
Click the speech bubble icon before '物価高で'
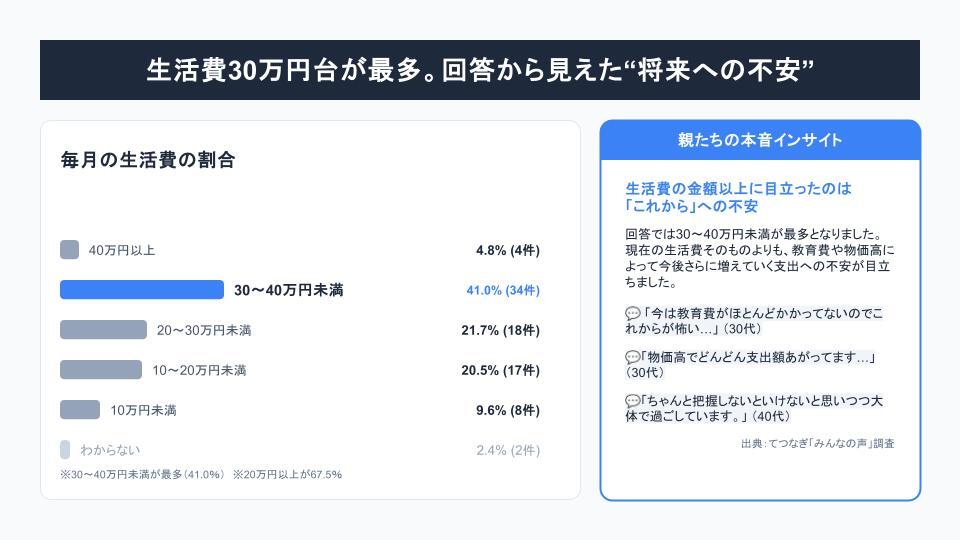(x=632, y=357)
